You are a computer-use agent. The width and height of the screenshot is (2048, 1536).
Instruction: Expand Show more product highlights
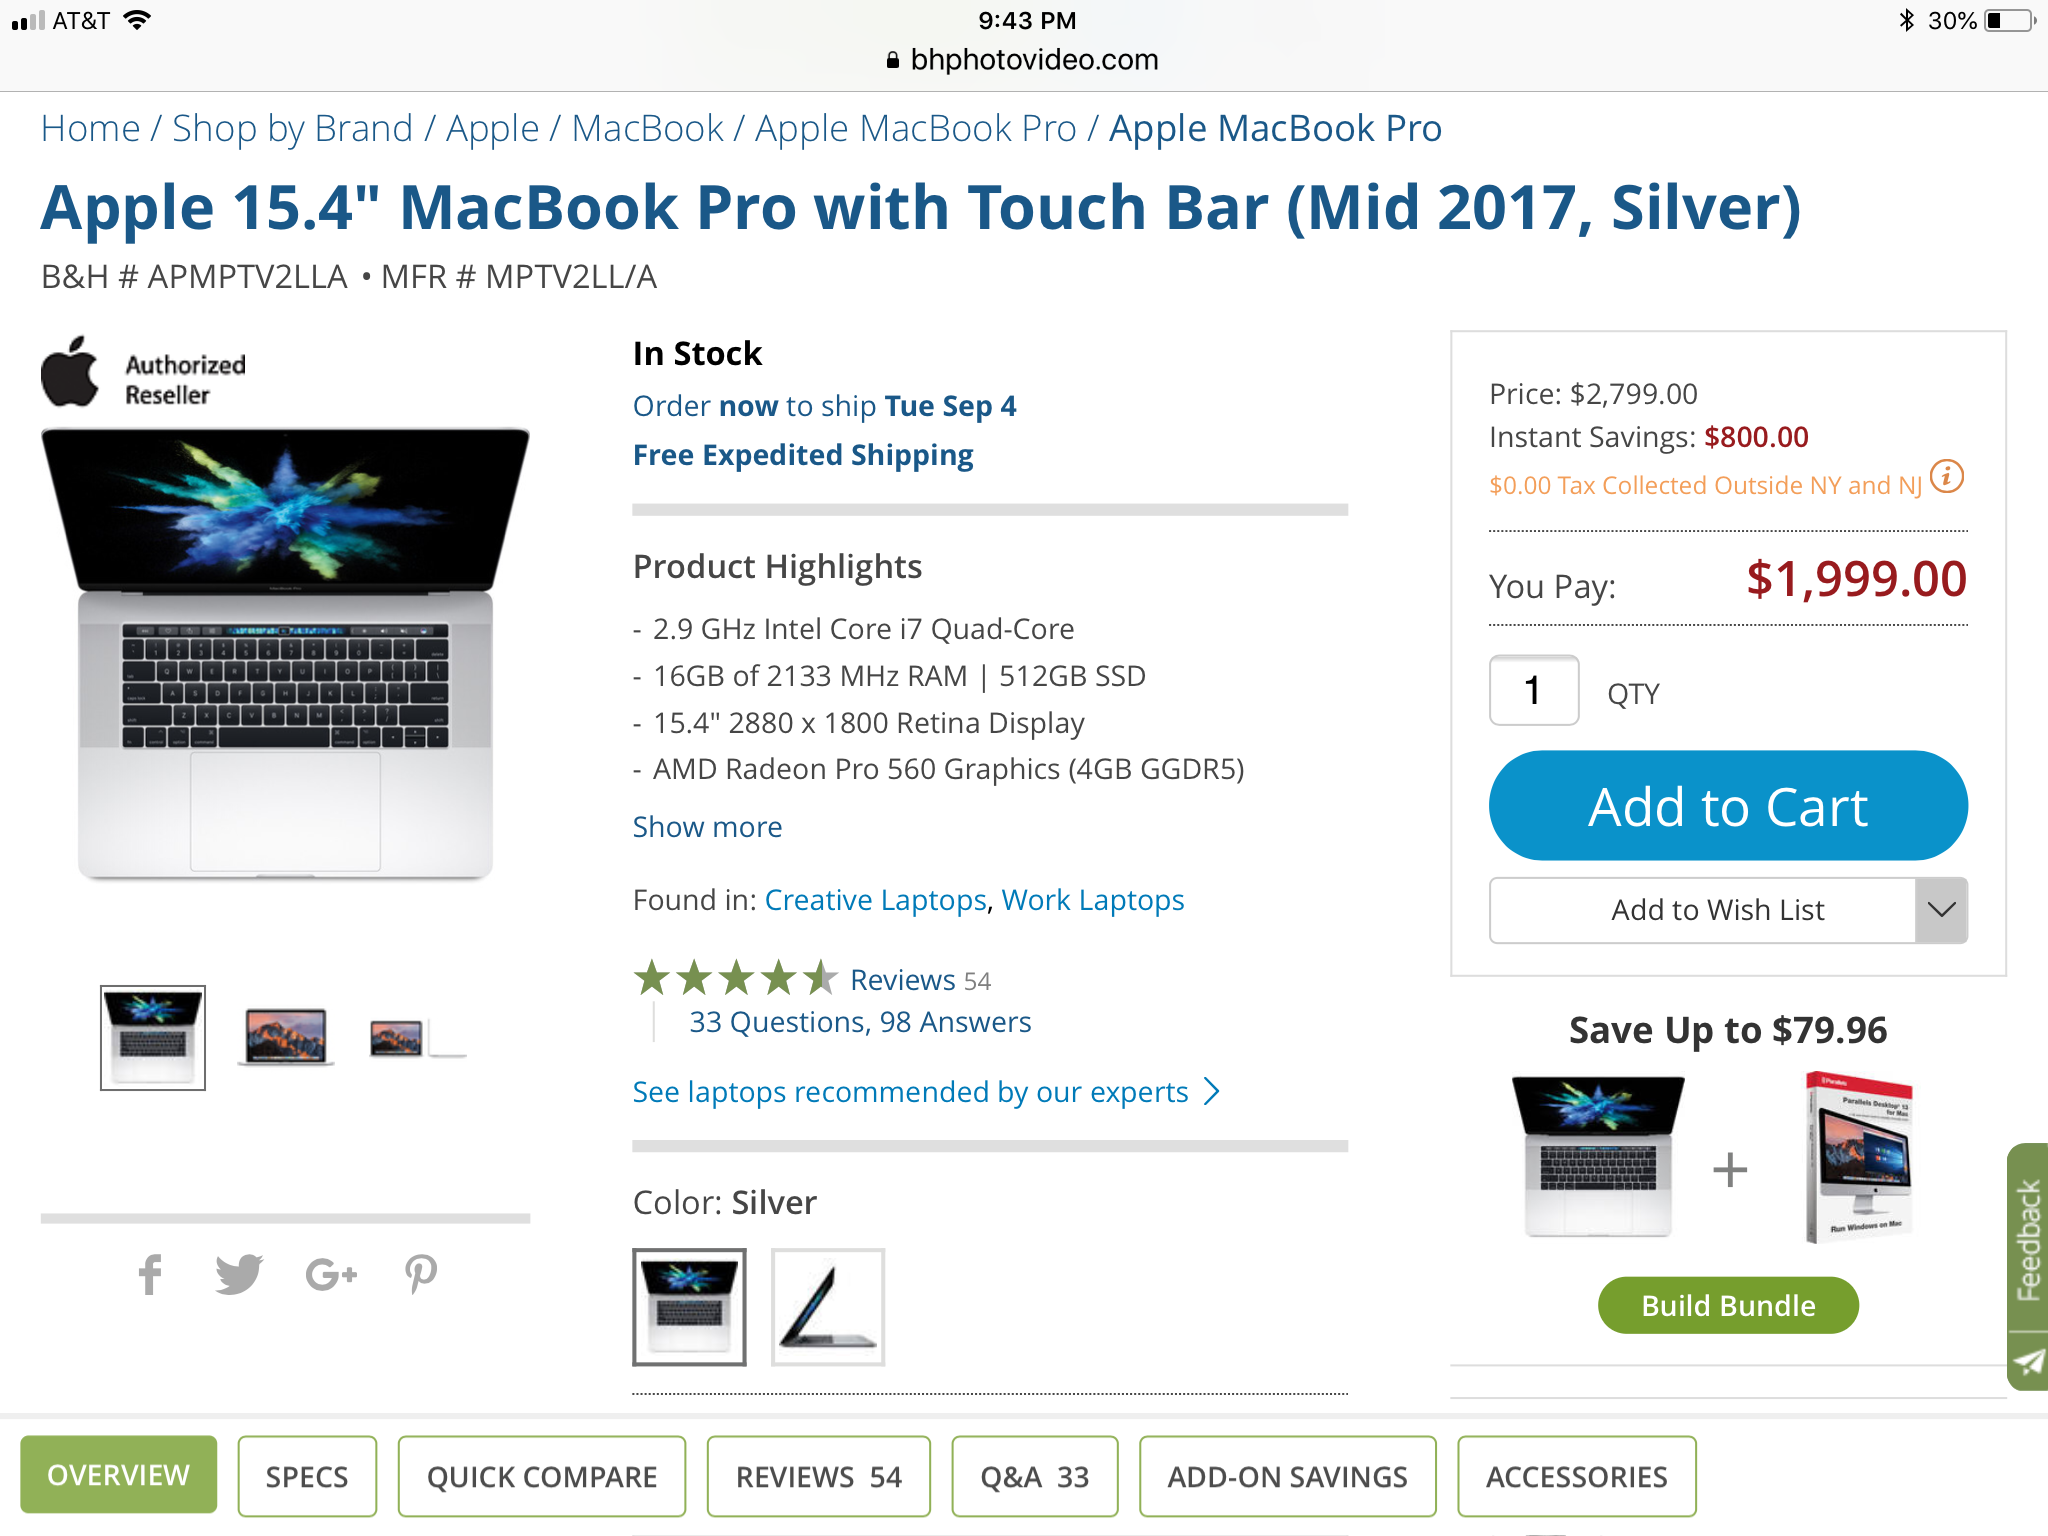click(707, 827)
